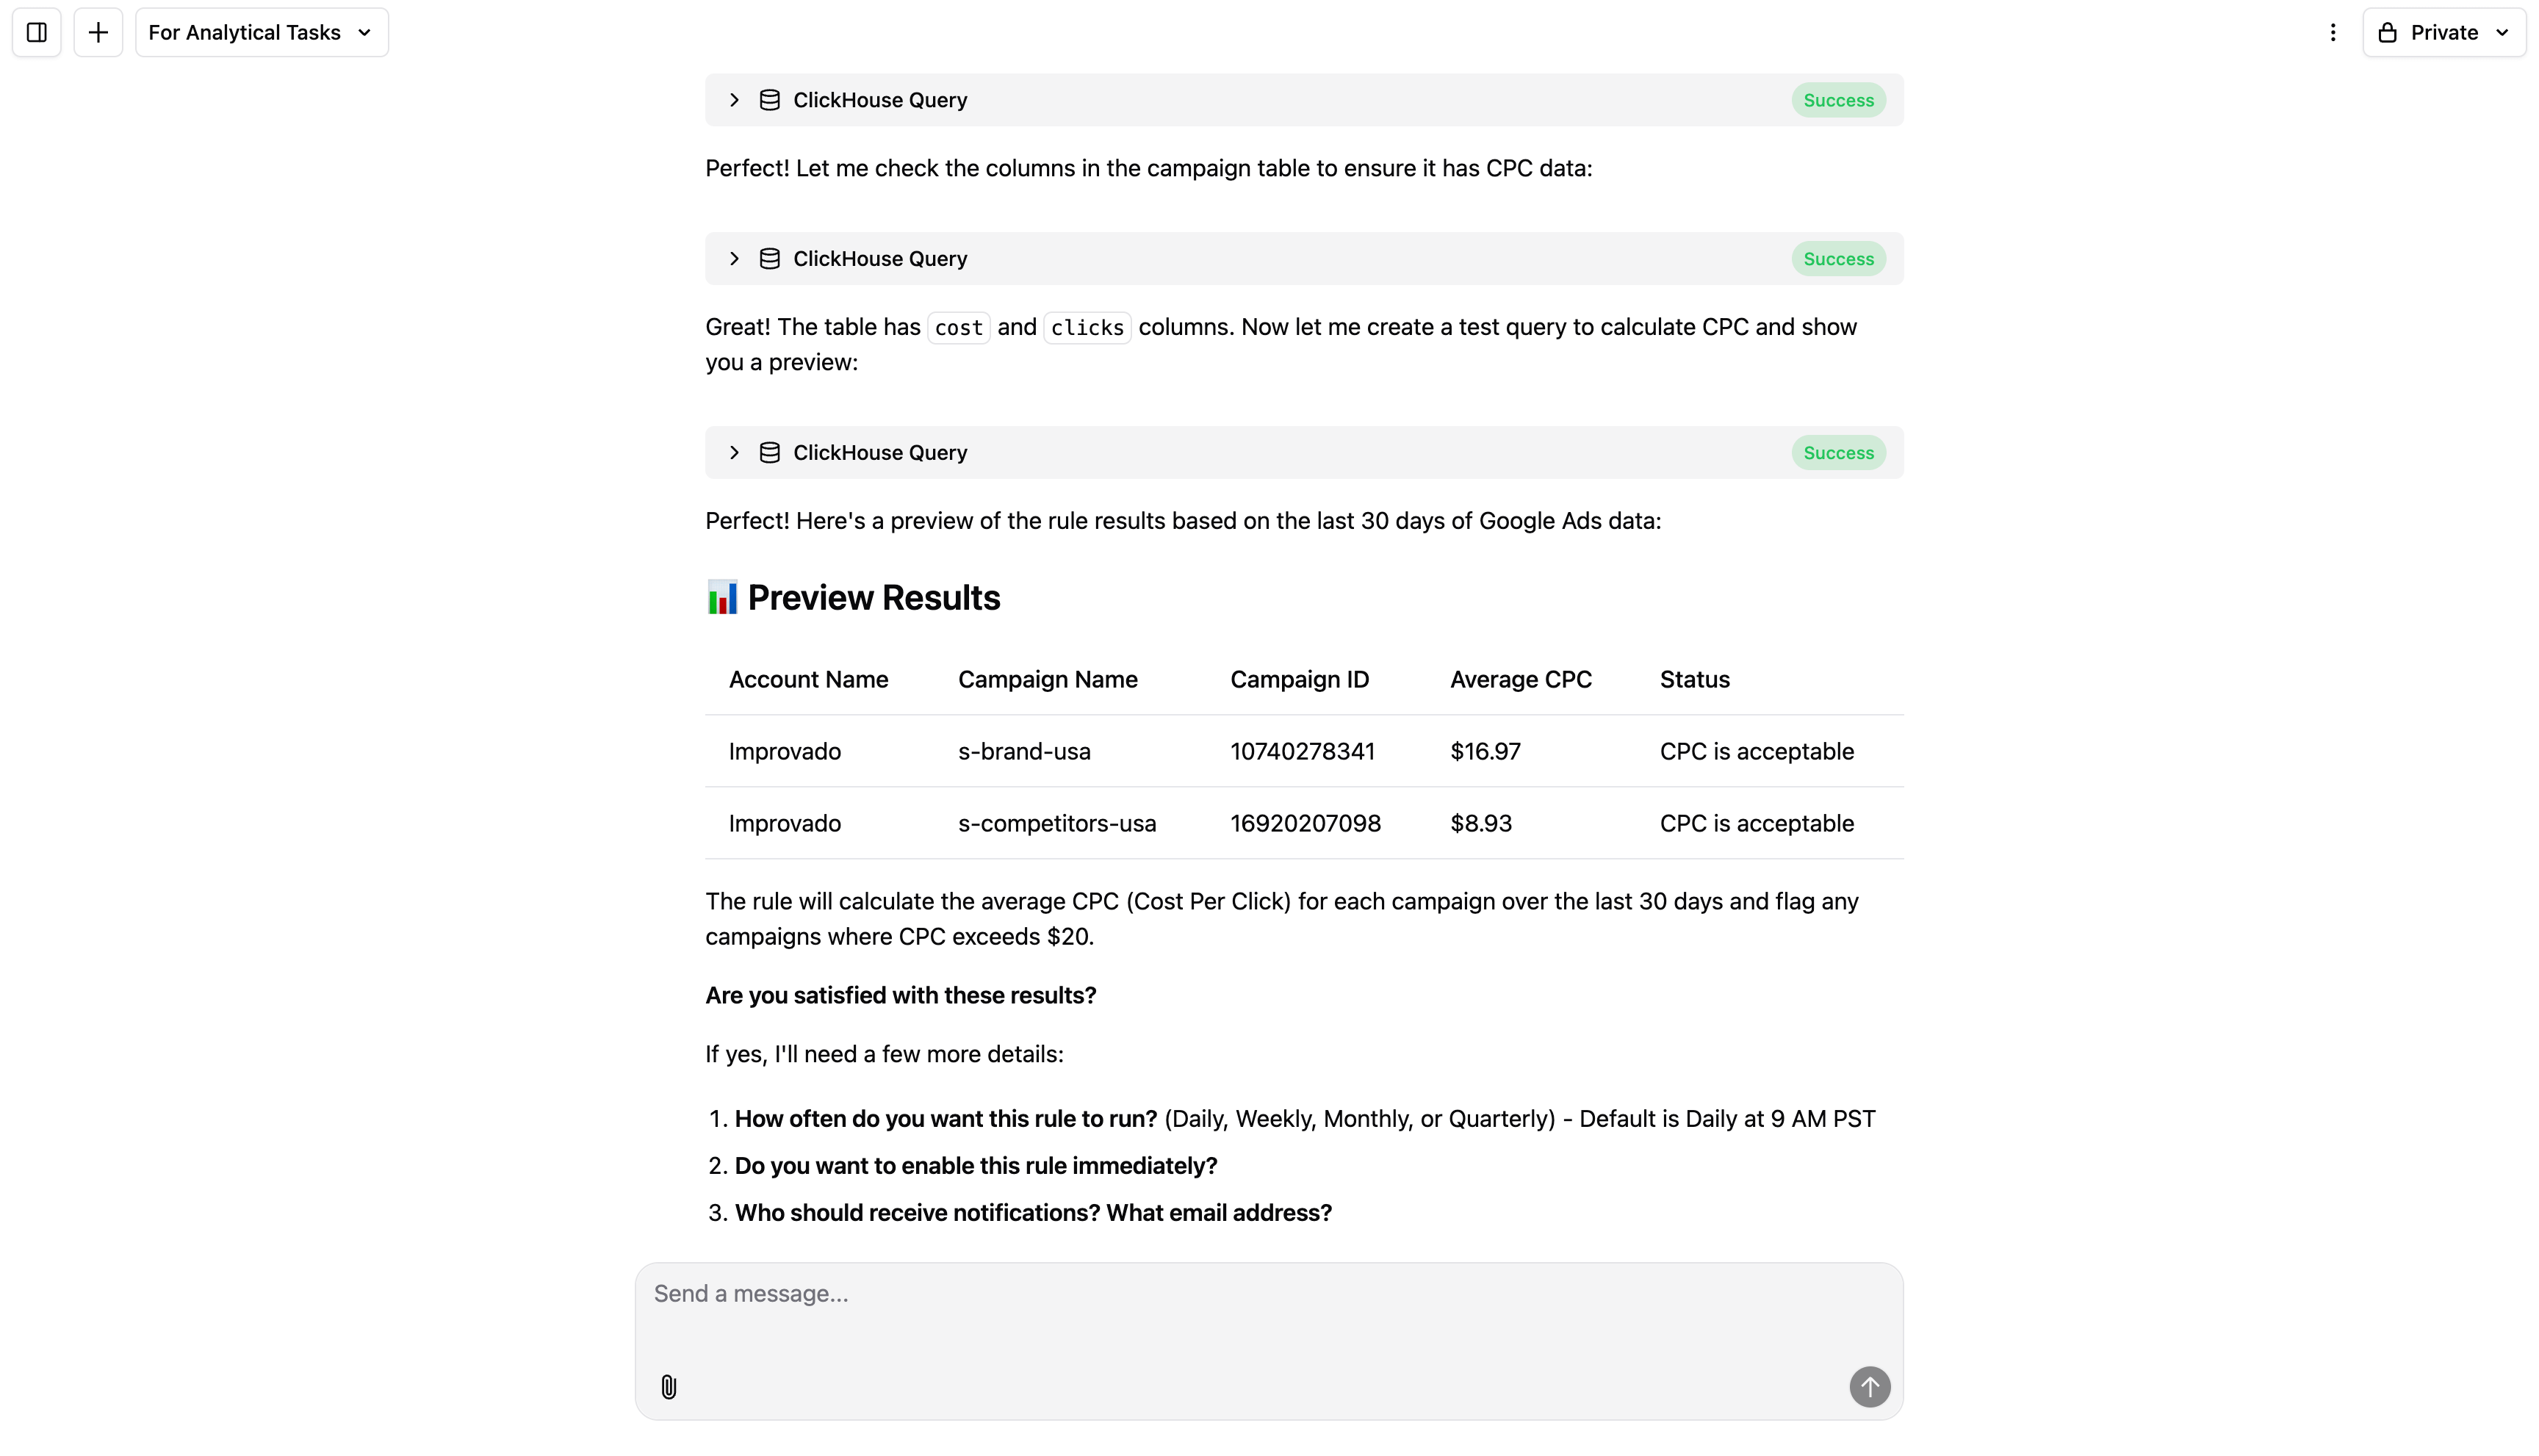The width and height of the screenshot is (2539, 1456).
Task: Click the first query's Success badge
Action: (x=1838, y=100)
